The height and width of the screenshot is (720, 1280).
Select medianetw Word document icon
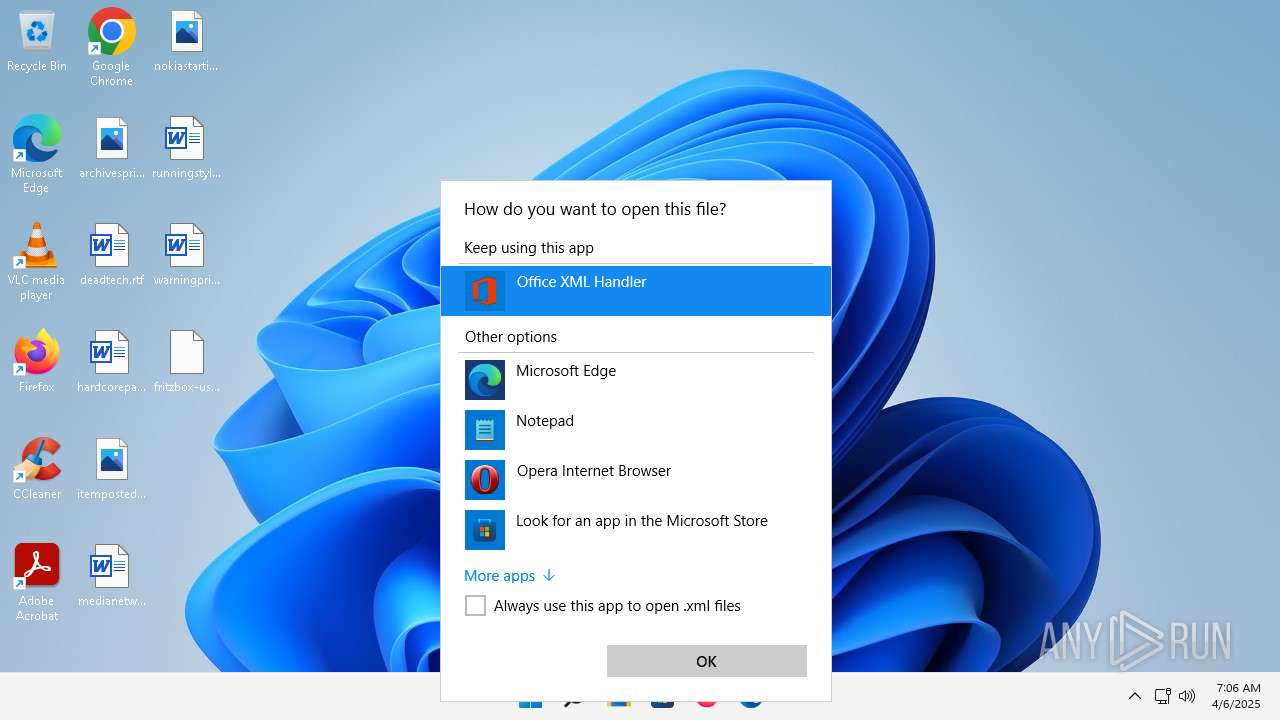pyautogui.click(x=111, y=577)
